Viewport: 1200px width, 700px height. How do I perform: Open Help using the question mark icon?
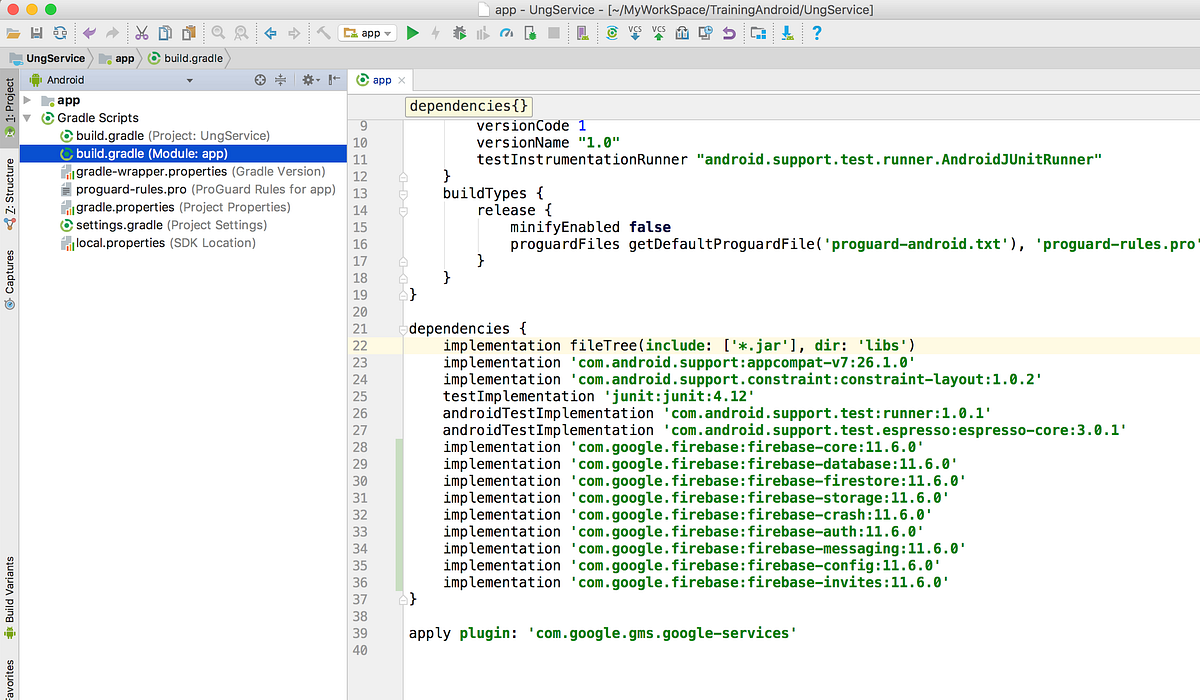click(x=816, y=32)
